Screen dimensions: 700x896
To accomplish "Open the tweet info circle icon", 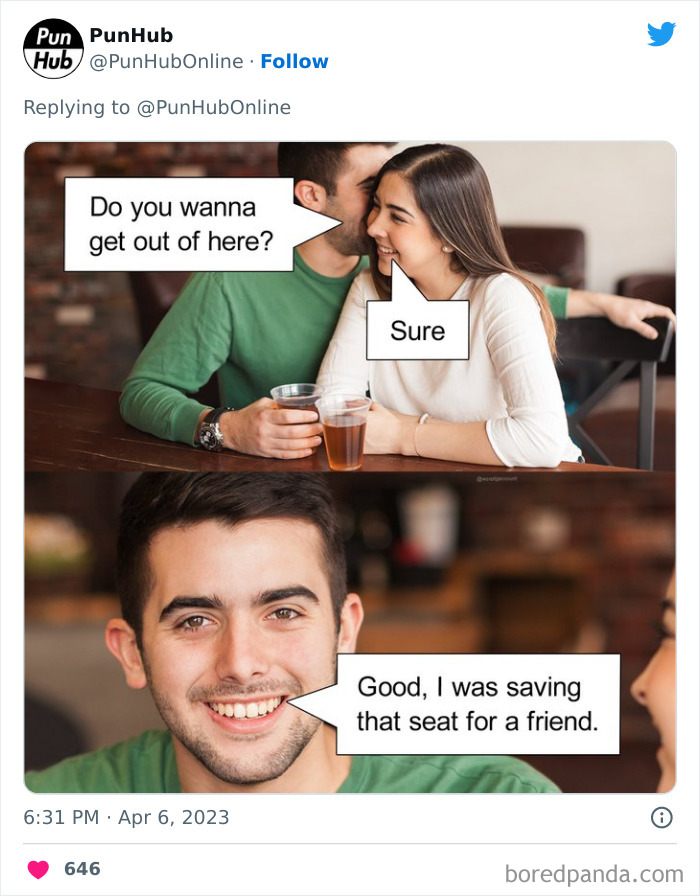I will point(662,818).
